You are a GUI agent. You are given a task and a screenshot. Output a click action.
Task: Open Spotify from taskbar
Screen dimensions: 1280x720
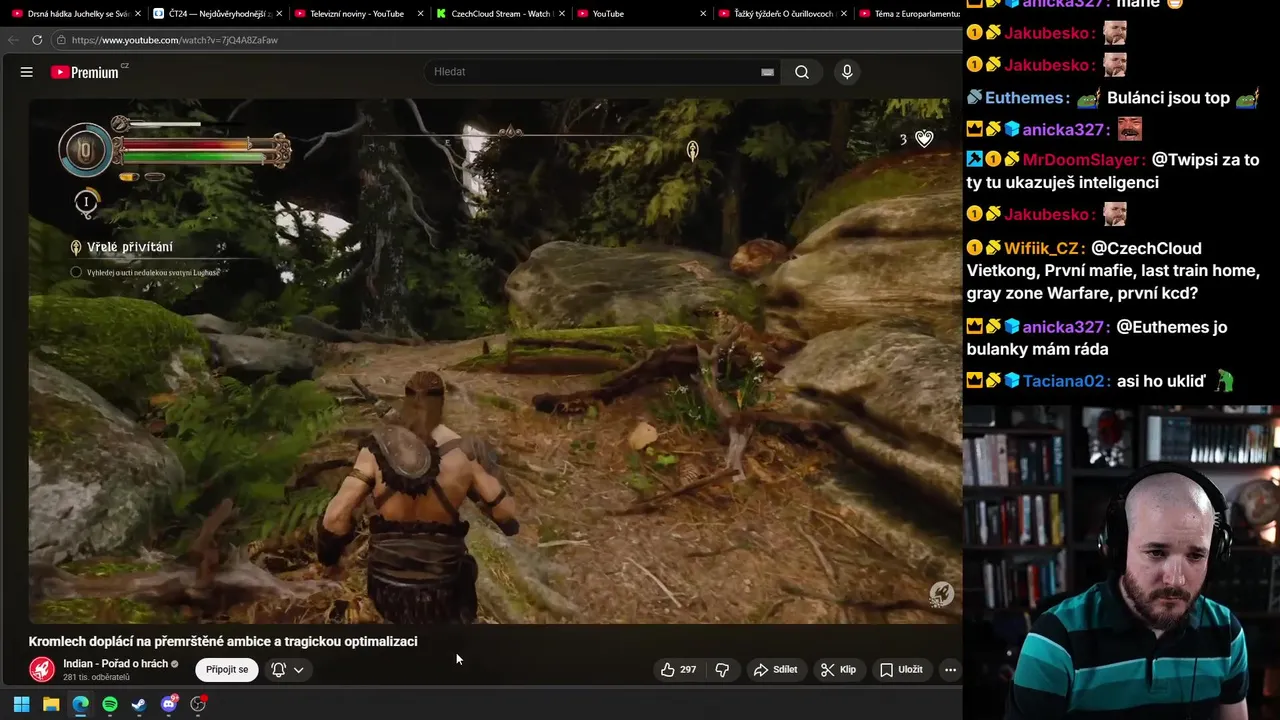coord(110,704)
